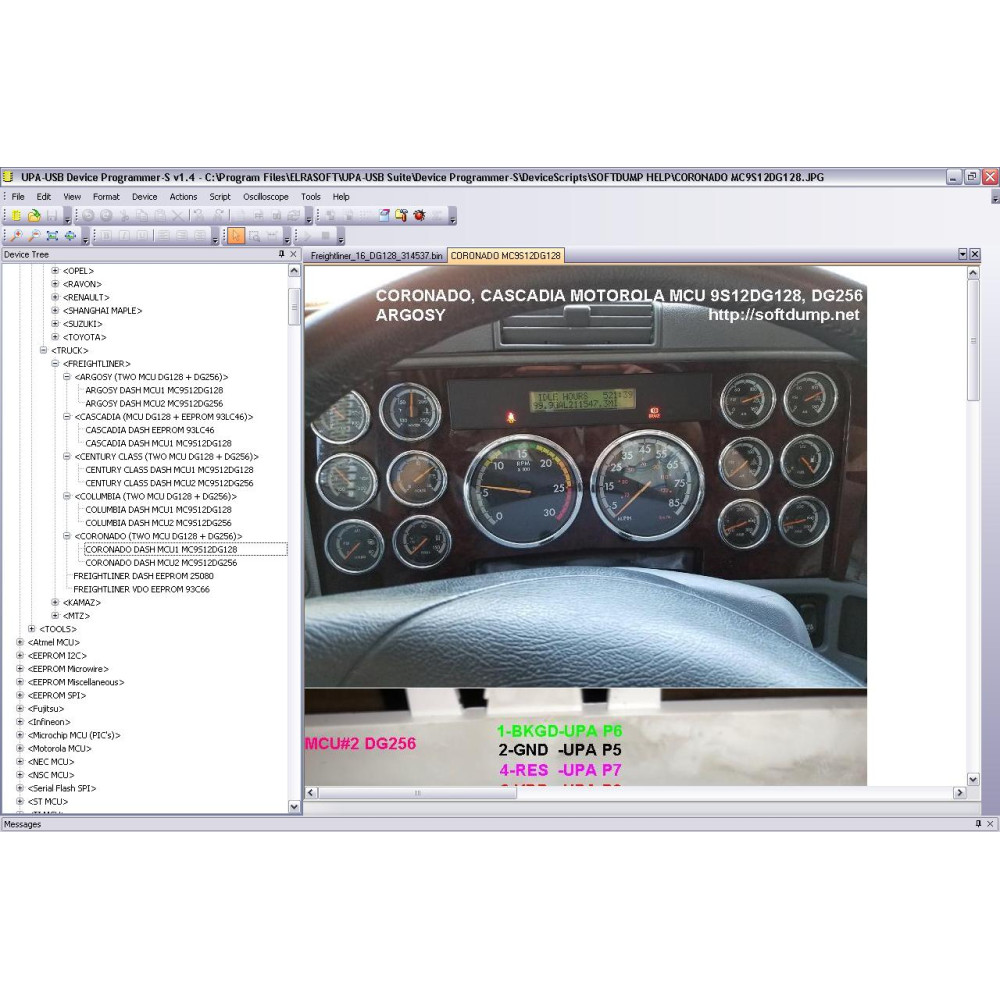Screen dimensions: 1000x1000
Task: Click the red bug debug icon
Action: pos(419,216)
